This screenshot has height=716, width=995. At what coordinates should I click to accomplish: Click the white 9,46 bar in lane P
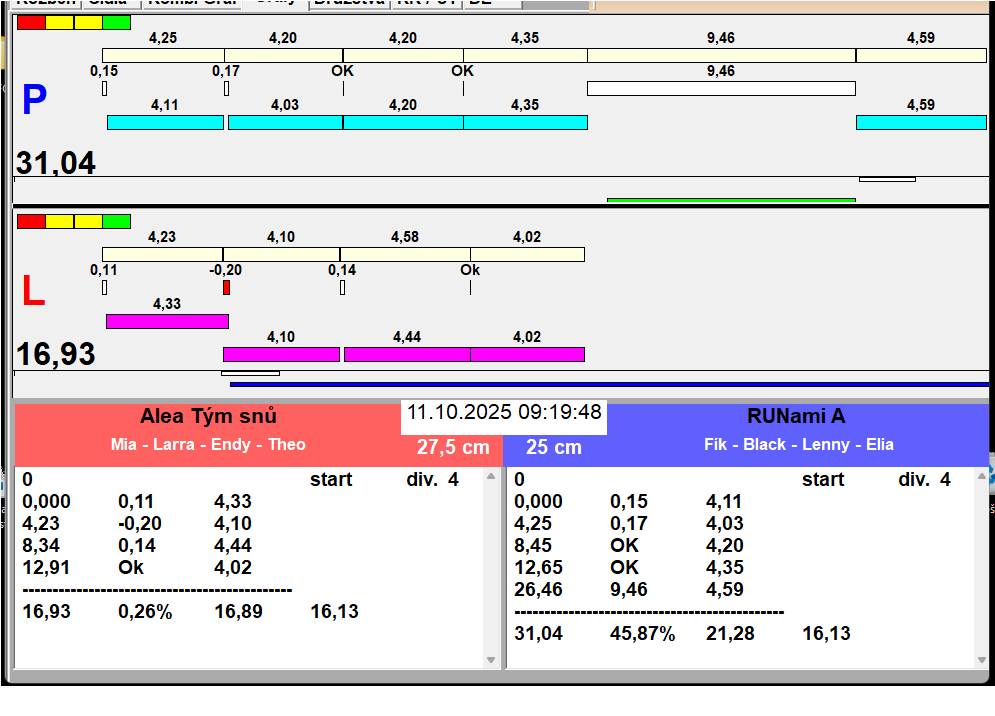720,88
